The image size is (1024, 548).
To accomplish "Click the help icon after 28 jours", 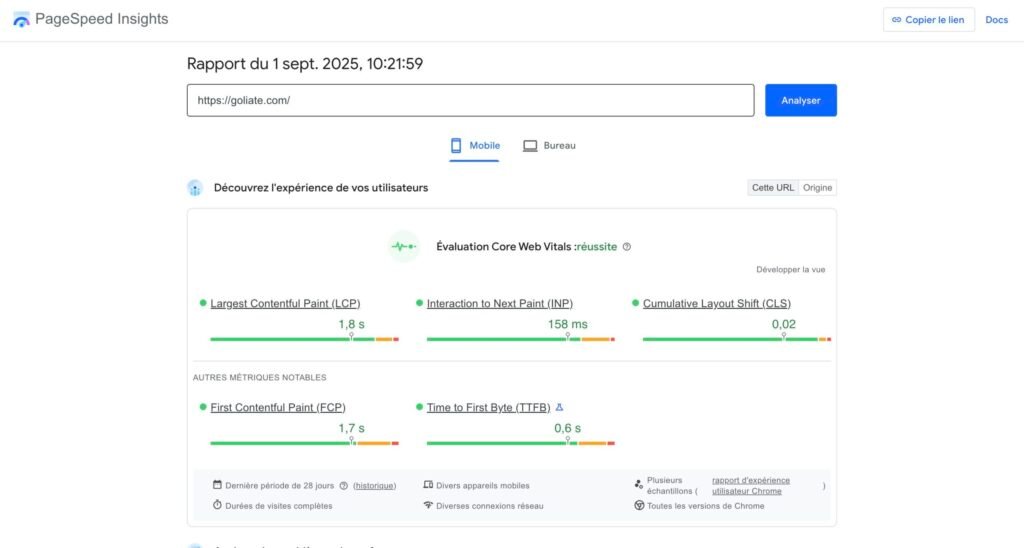I will pos(344,486).
